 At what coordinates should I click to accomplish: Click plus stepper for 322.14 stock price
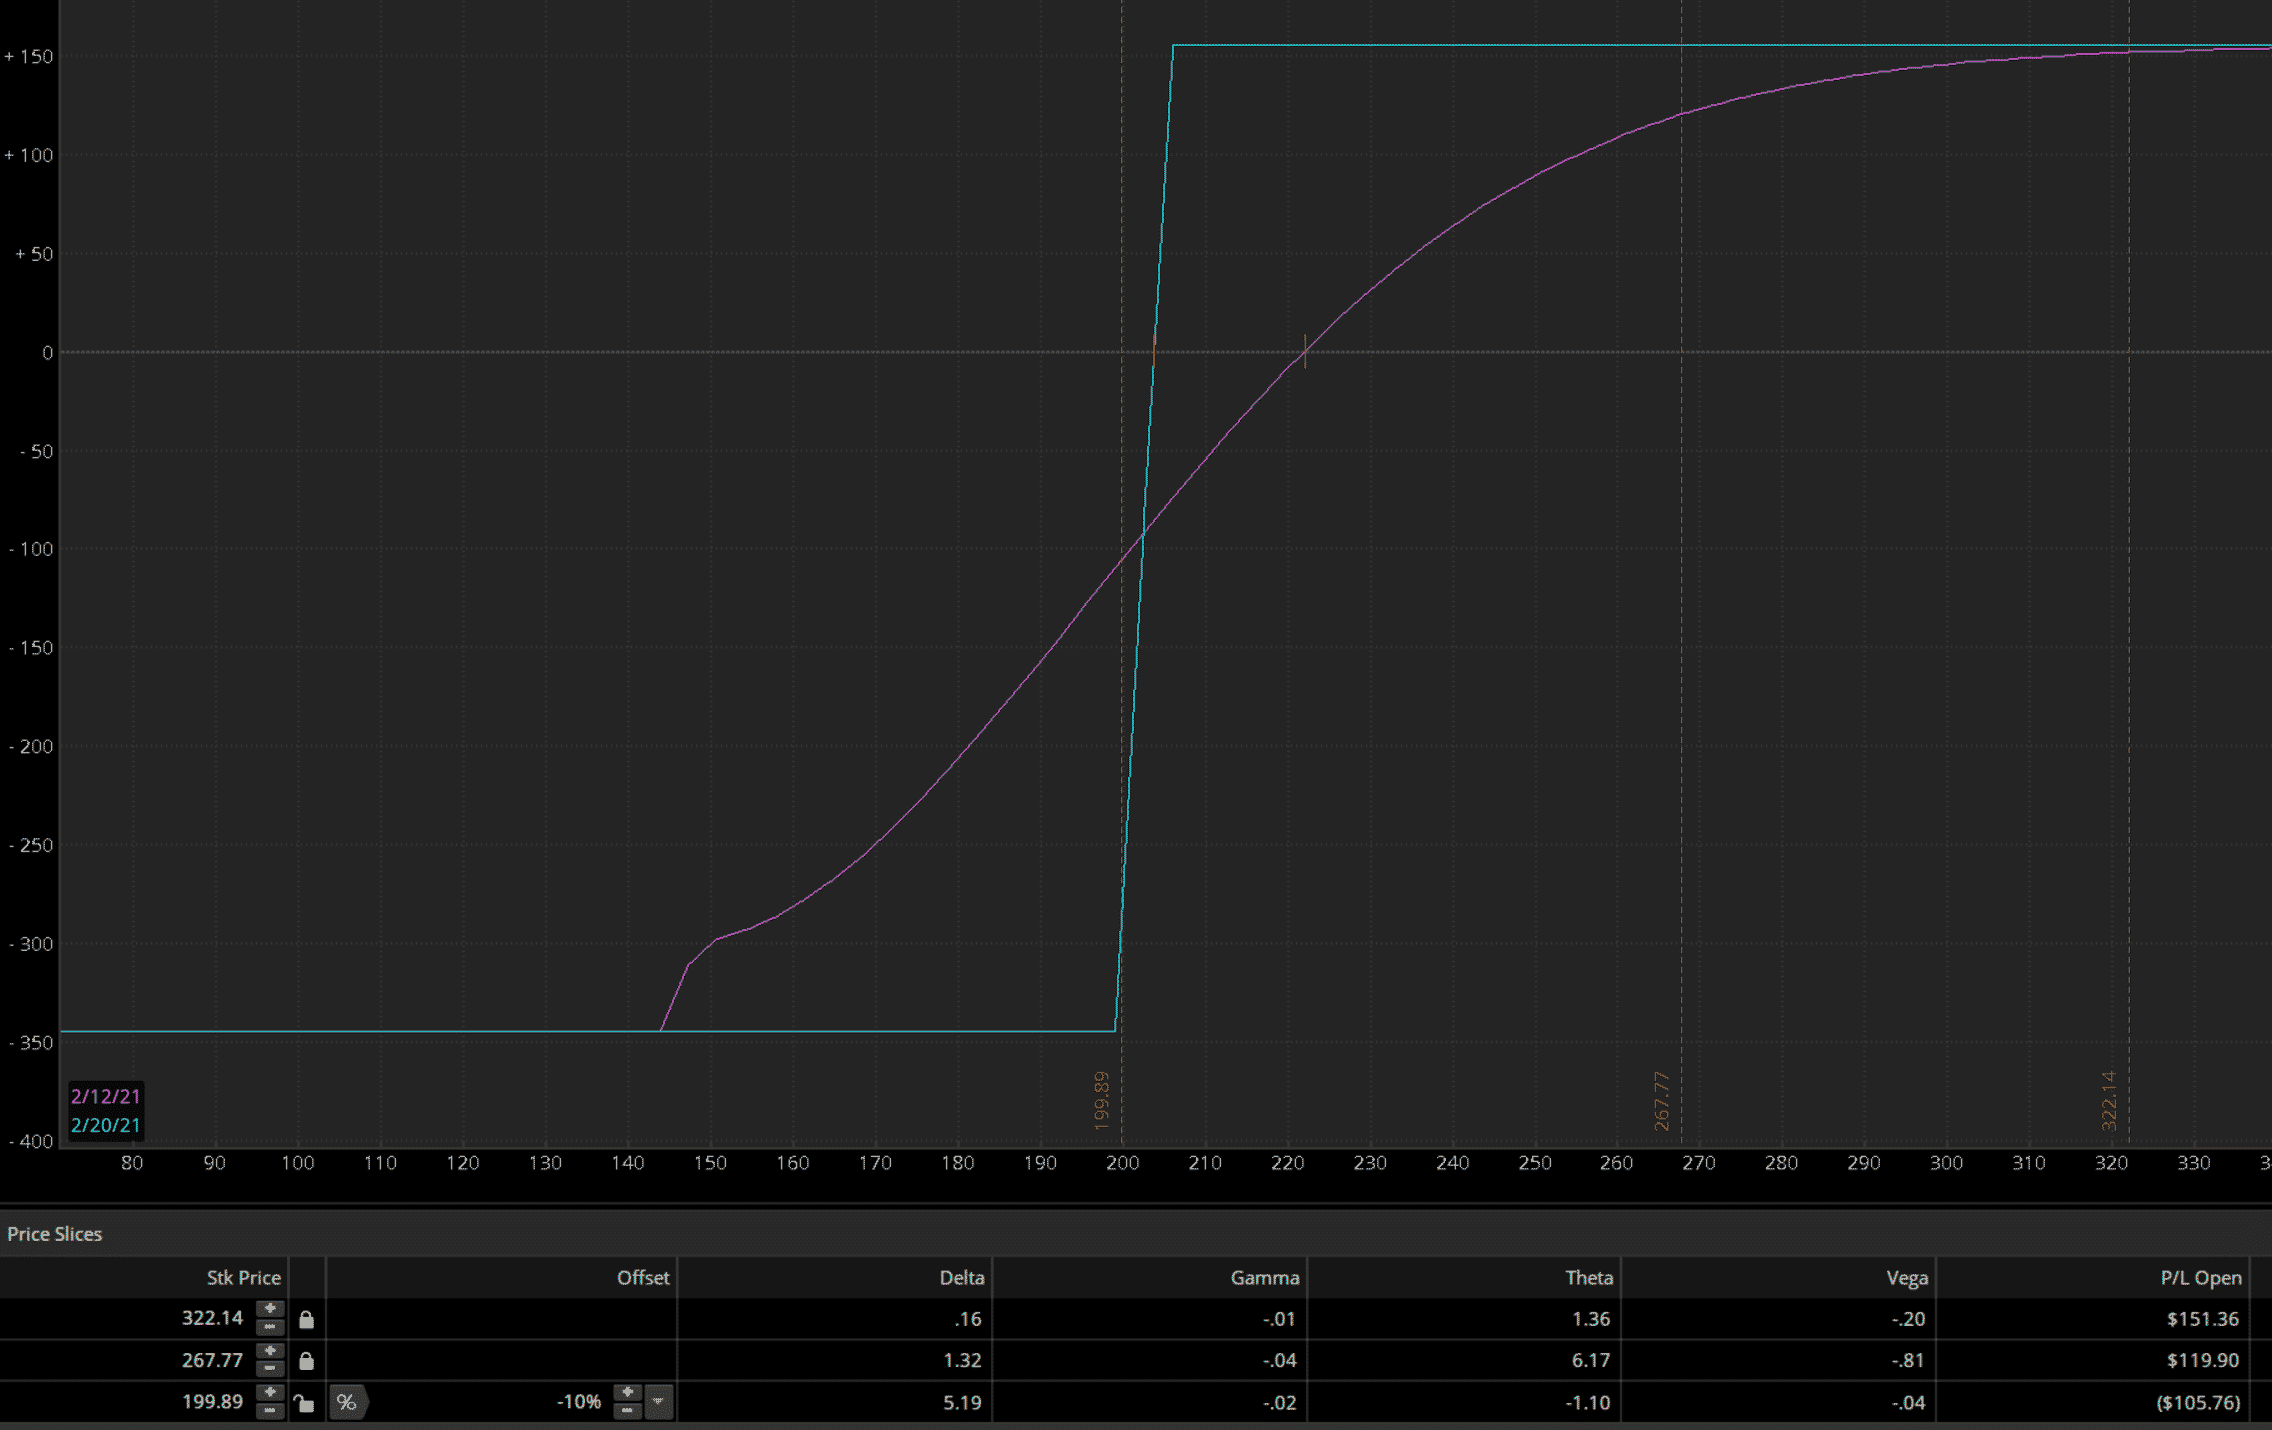[x=269, y=1310]
